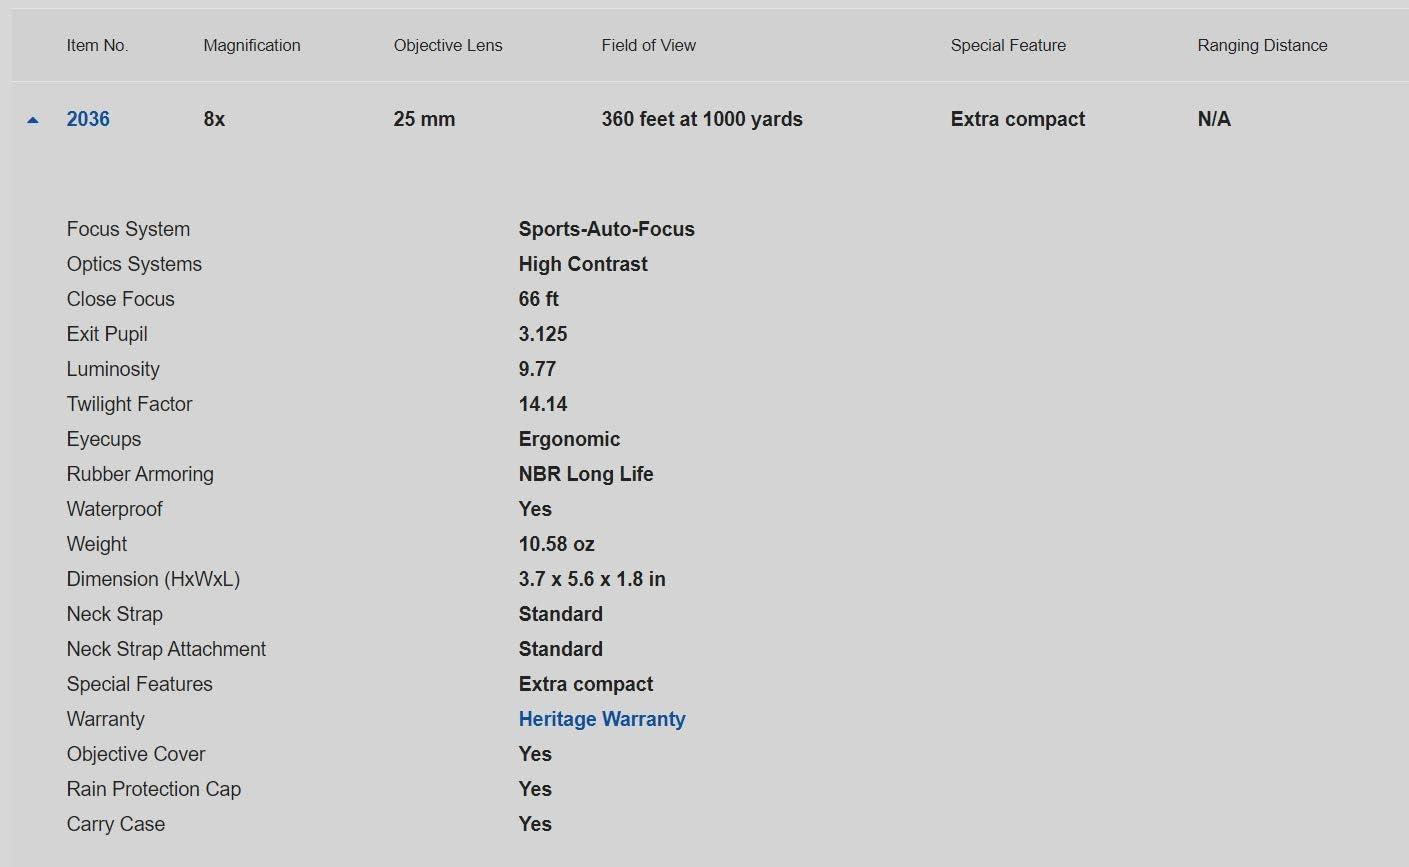
Task: Click the Field of View column header
Action: pos(648,45)
